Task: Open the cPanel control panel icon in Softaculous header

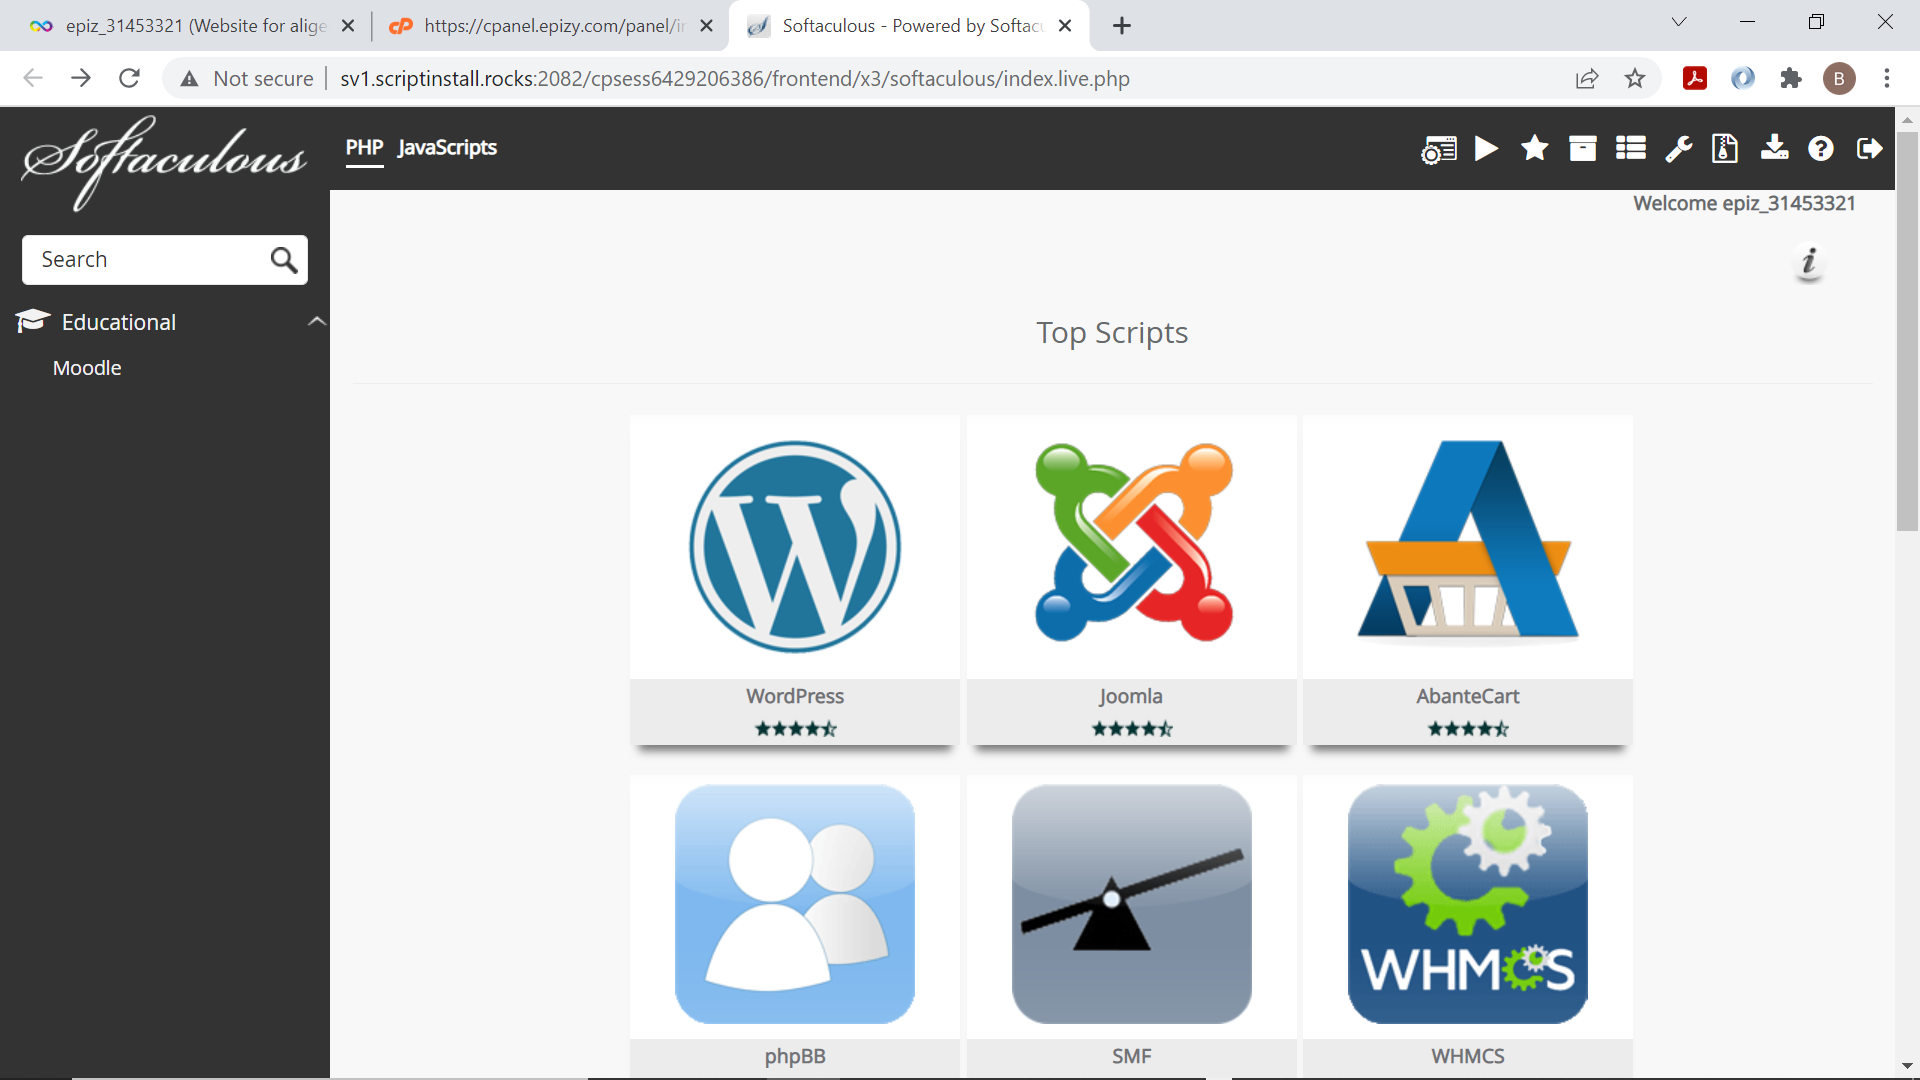Action: [x=1438, y=149]
